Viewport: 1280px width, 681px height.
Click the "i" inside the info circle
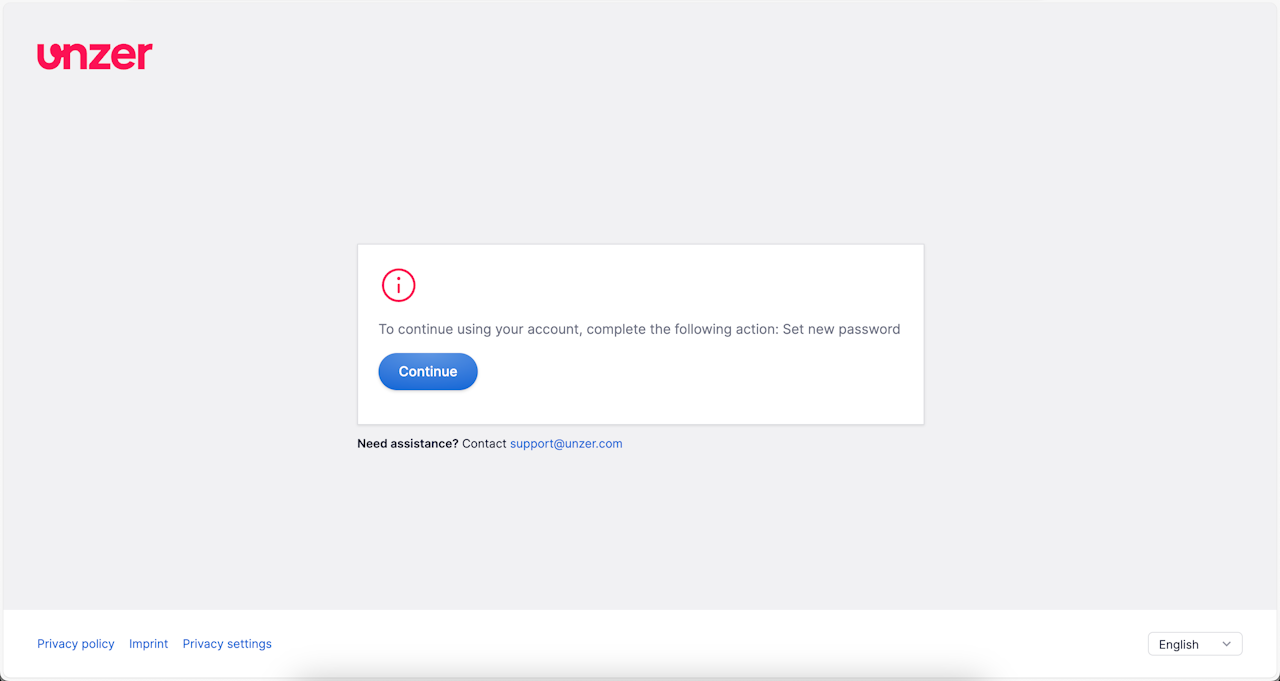tap(398, 286)
